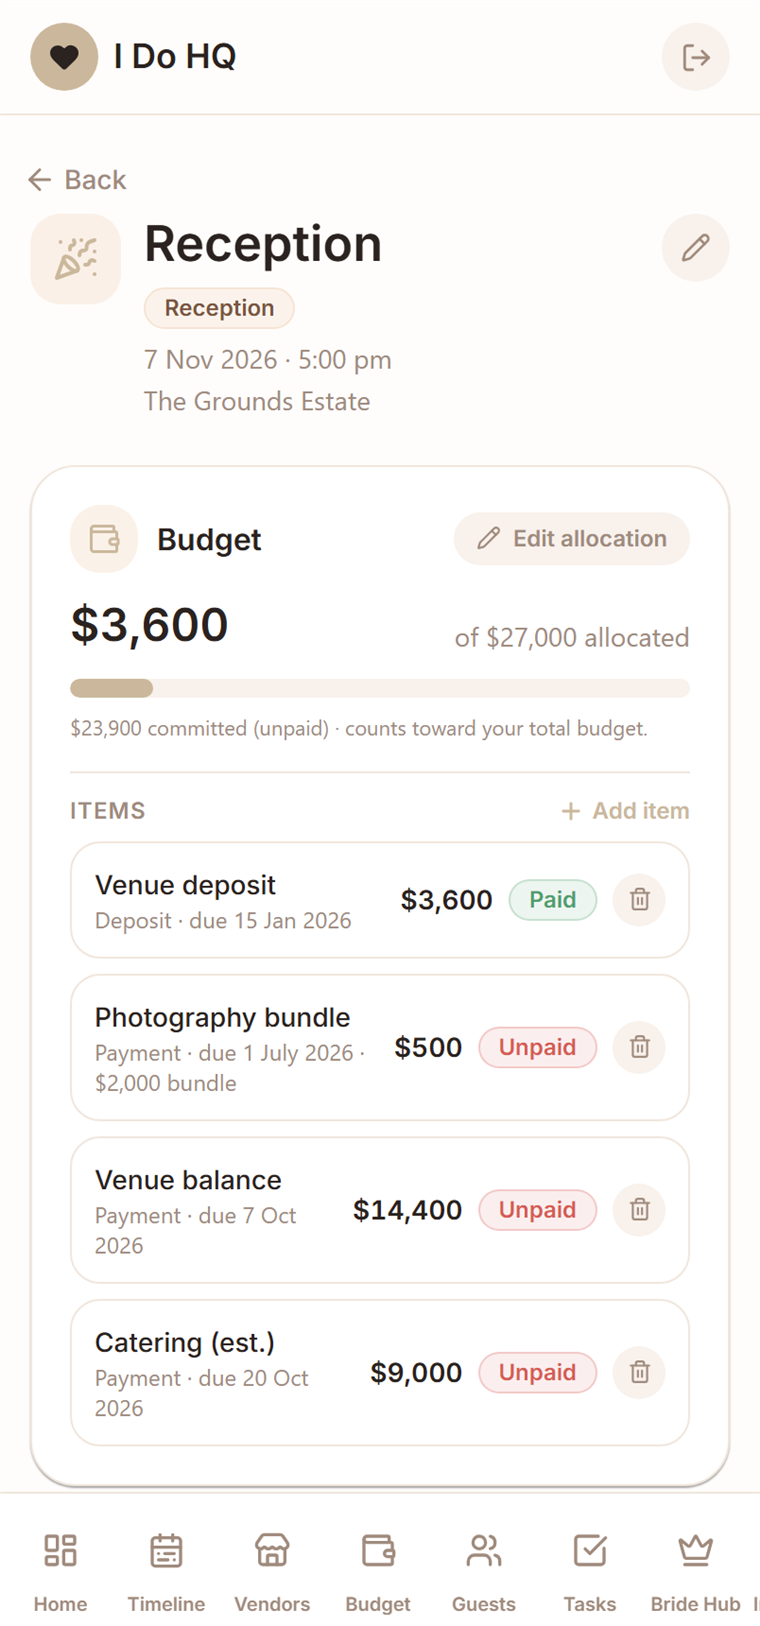Screen dimensions: 760x1626
Task: Remove the Catering (est.) item
Action: [x=639, y=1372]
